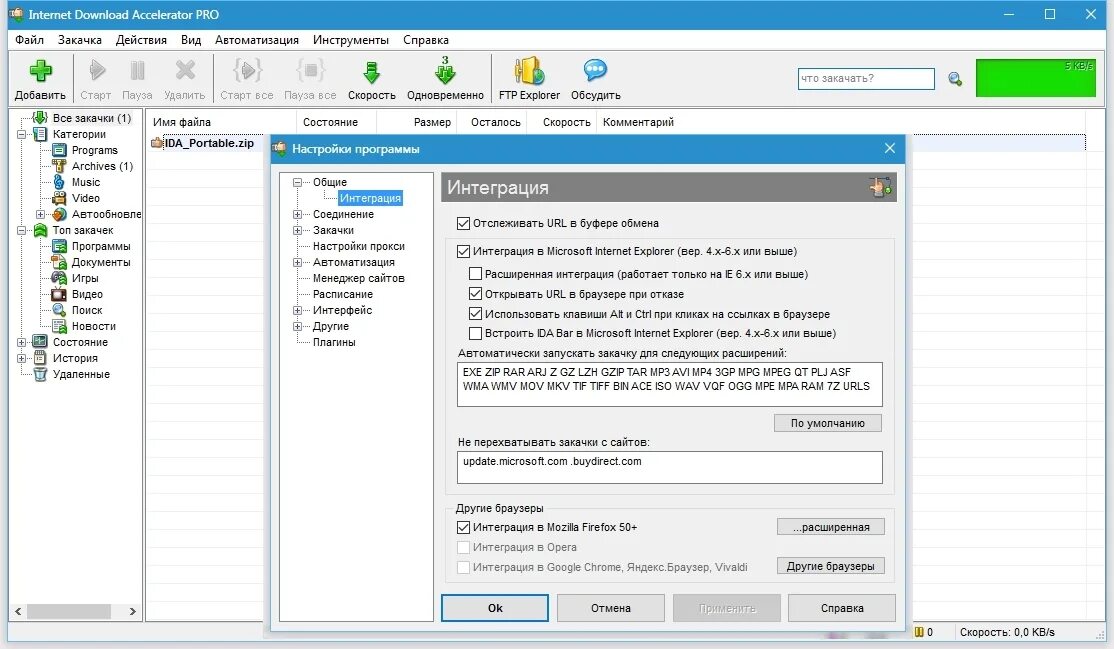Click the Обсудить chat bubble icon

595,70
